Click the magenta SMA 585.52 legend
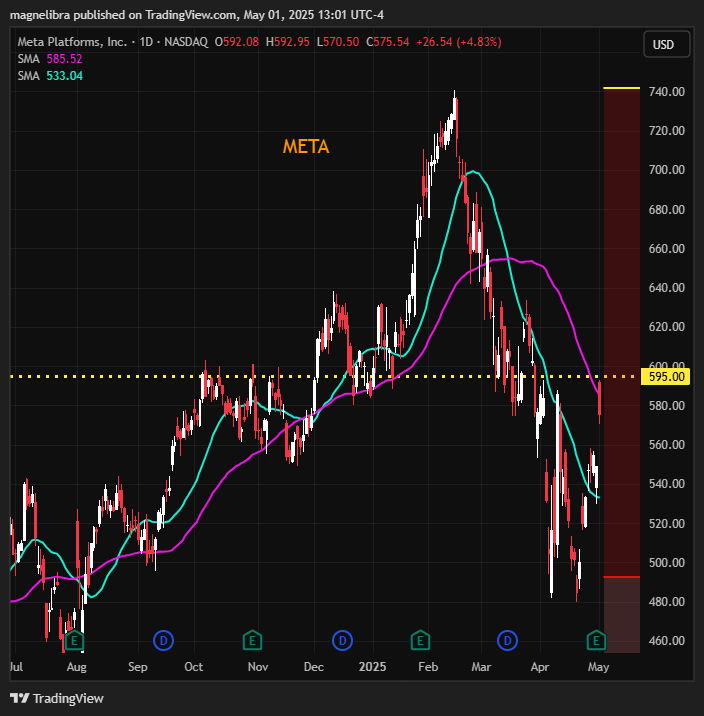704x716 pixels. tap(50, 59)
